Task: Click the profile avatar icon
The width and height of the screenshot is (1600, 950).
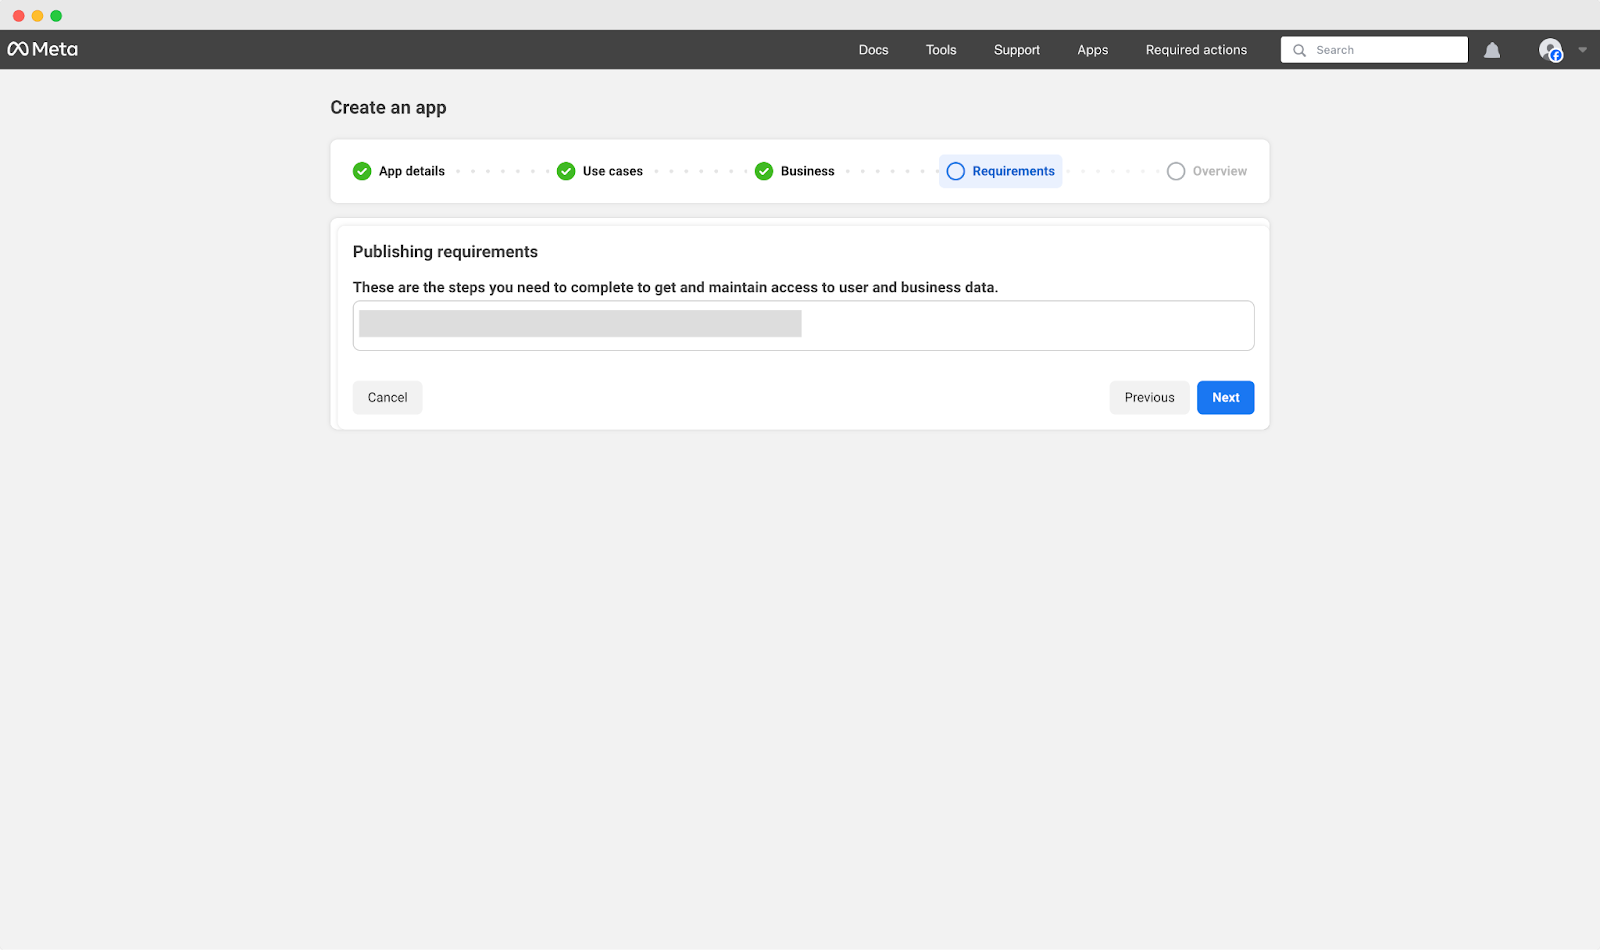Action: 1550,49
